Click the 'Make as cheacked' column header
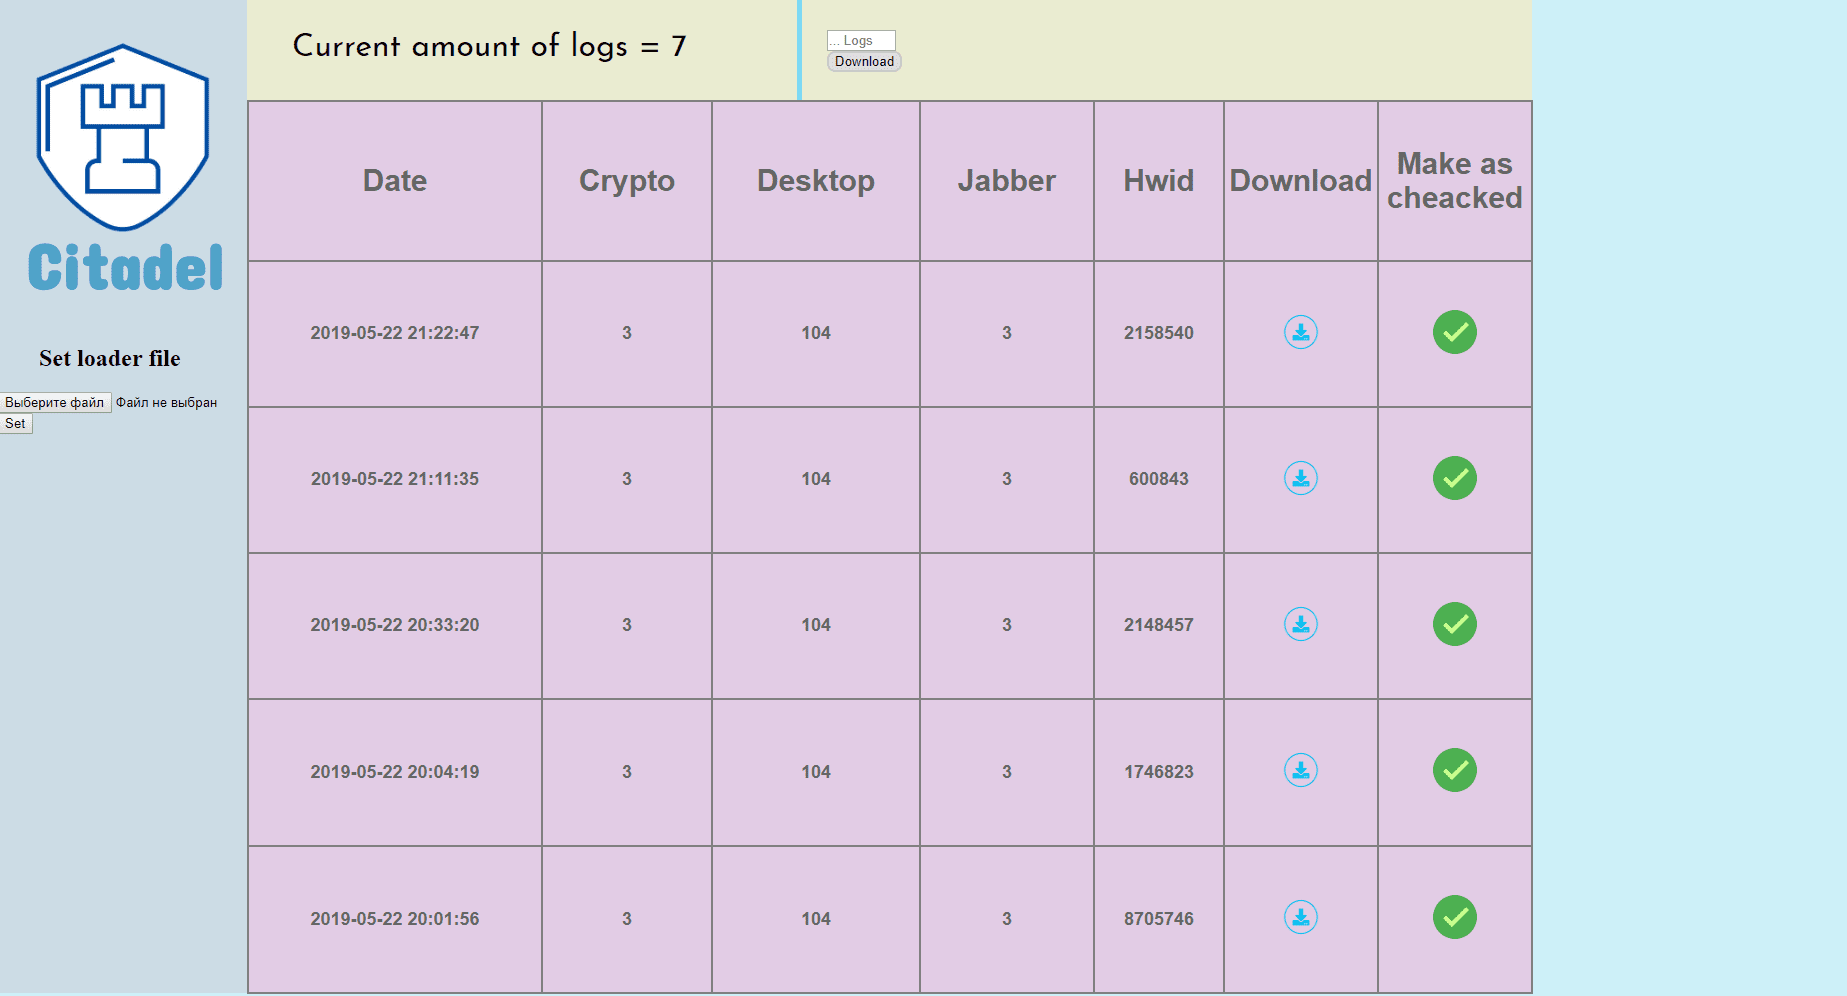1847x996 pixels. 1454,181
